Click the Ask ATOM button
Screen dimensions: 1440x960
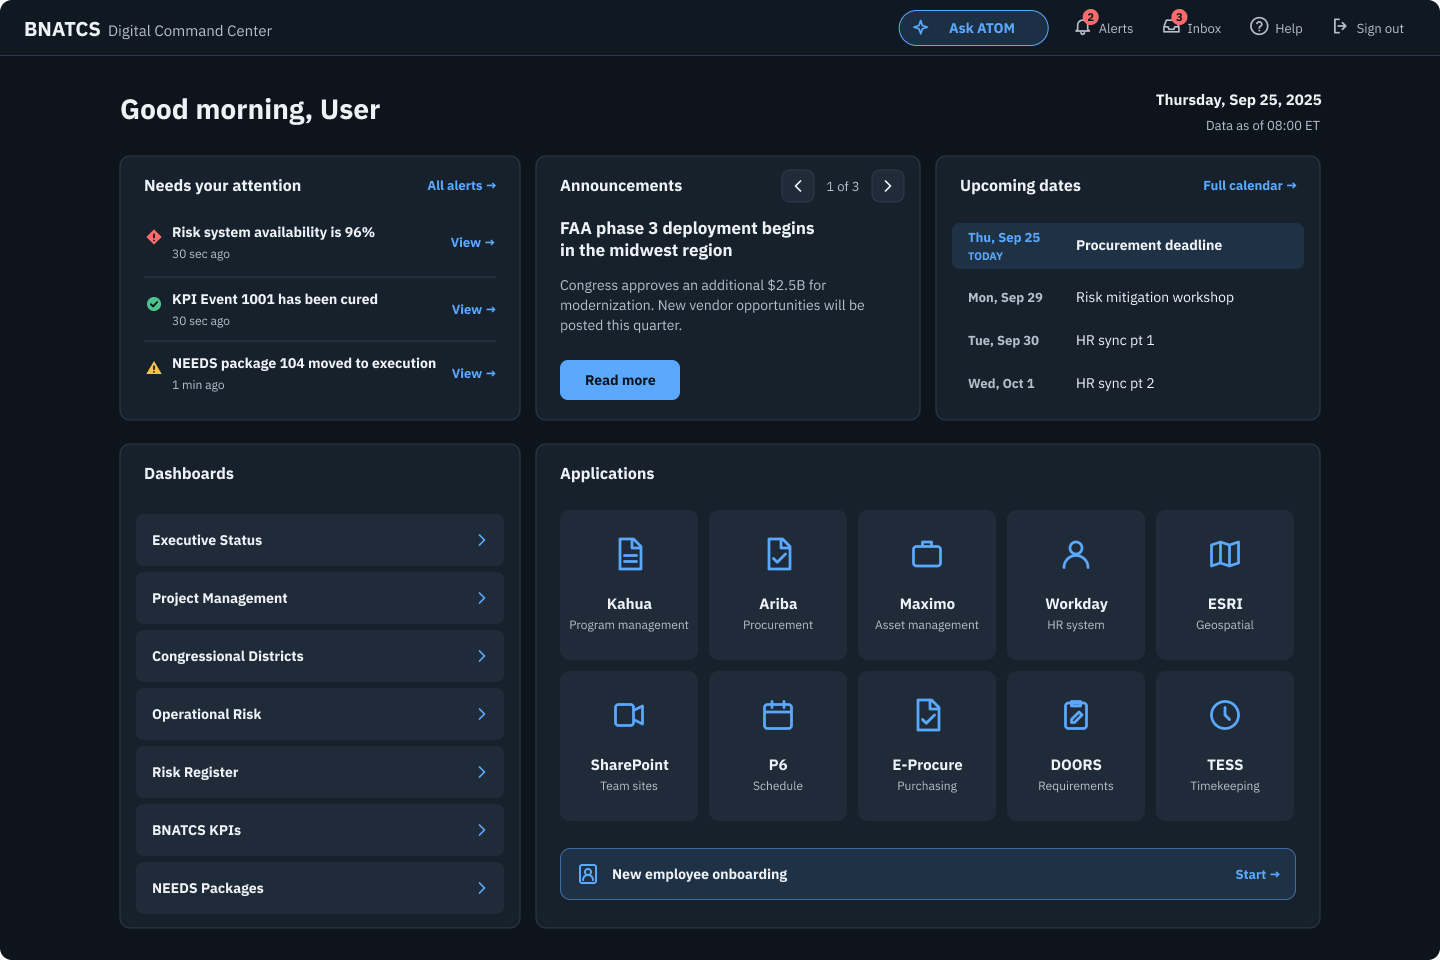click(974, 28)
